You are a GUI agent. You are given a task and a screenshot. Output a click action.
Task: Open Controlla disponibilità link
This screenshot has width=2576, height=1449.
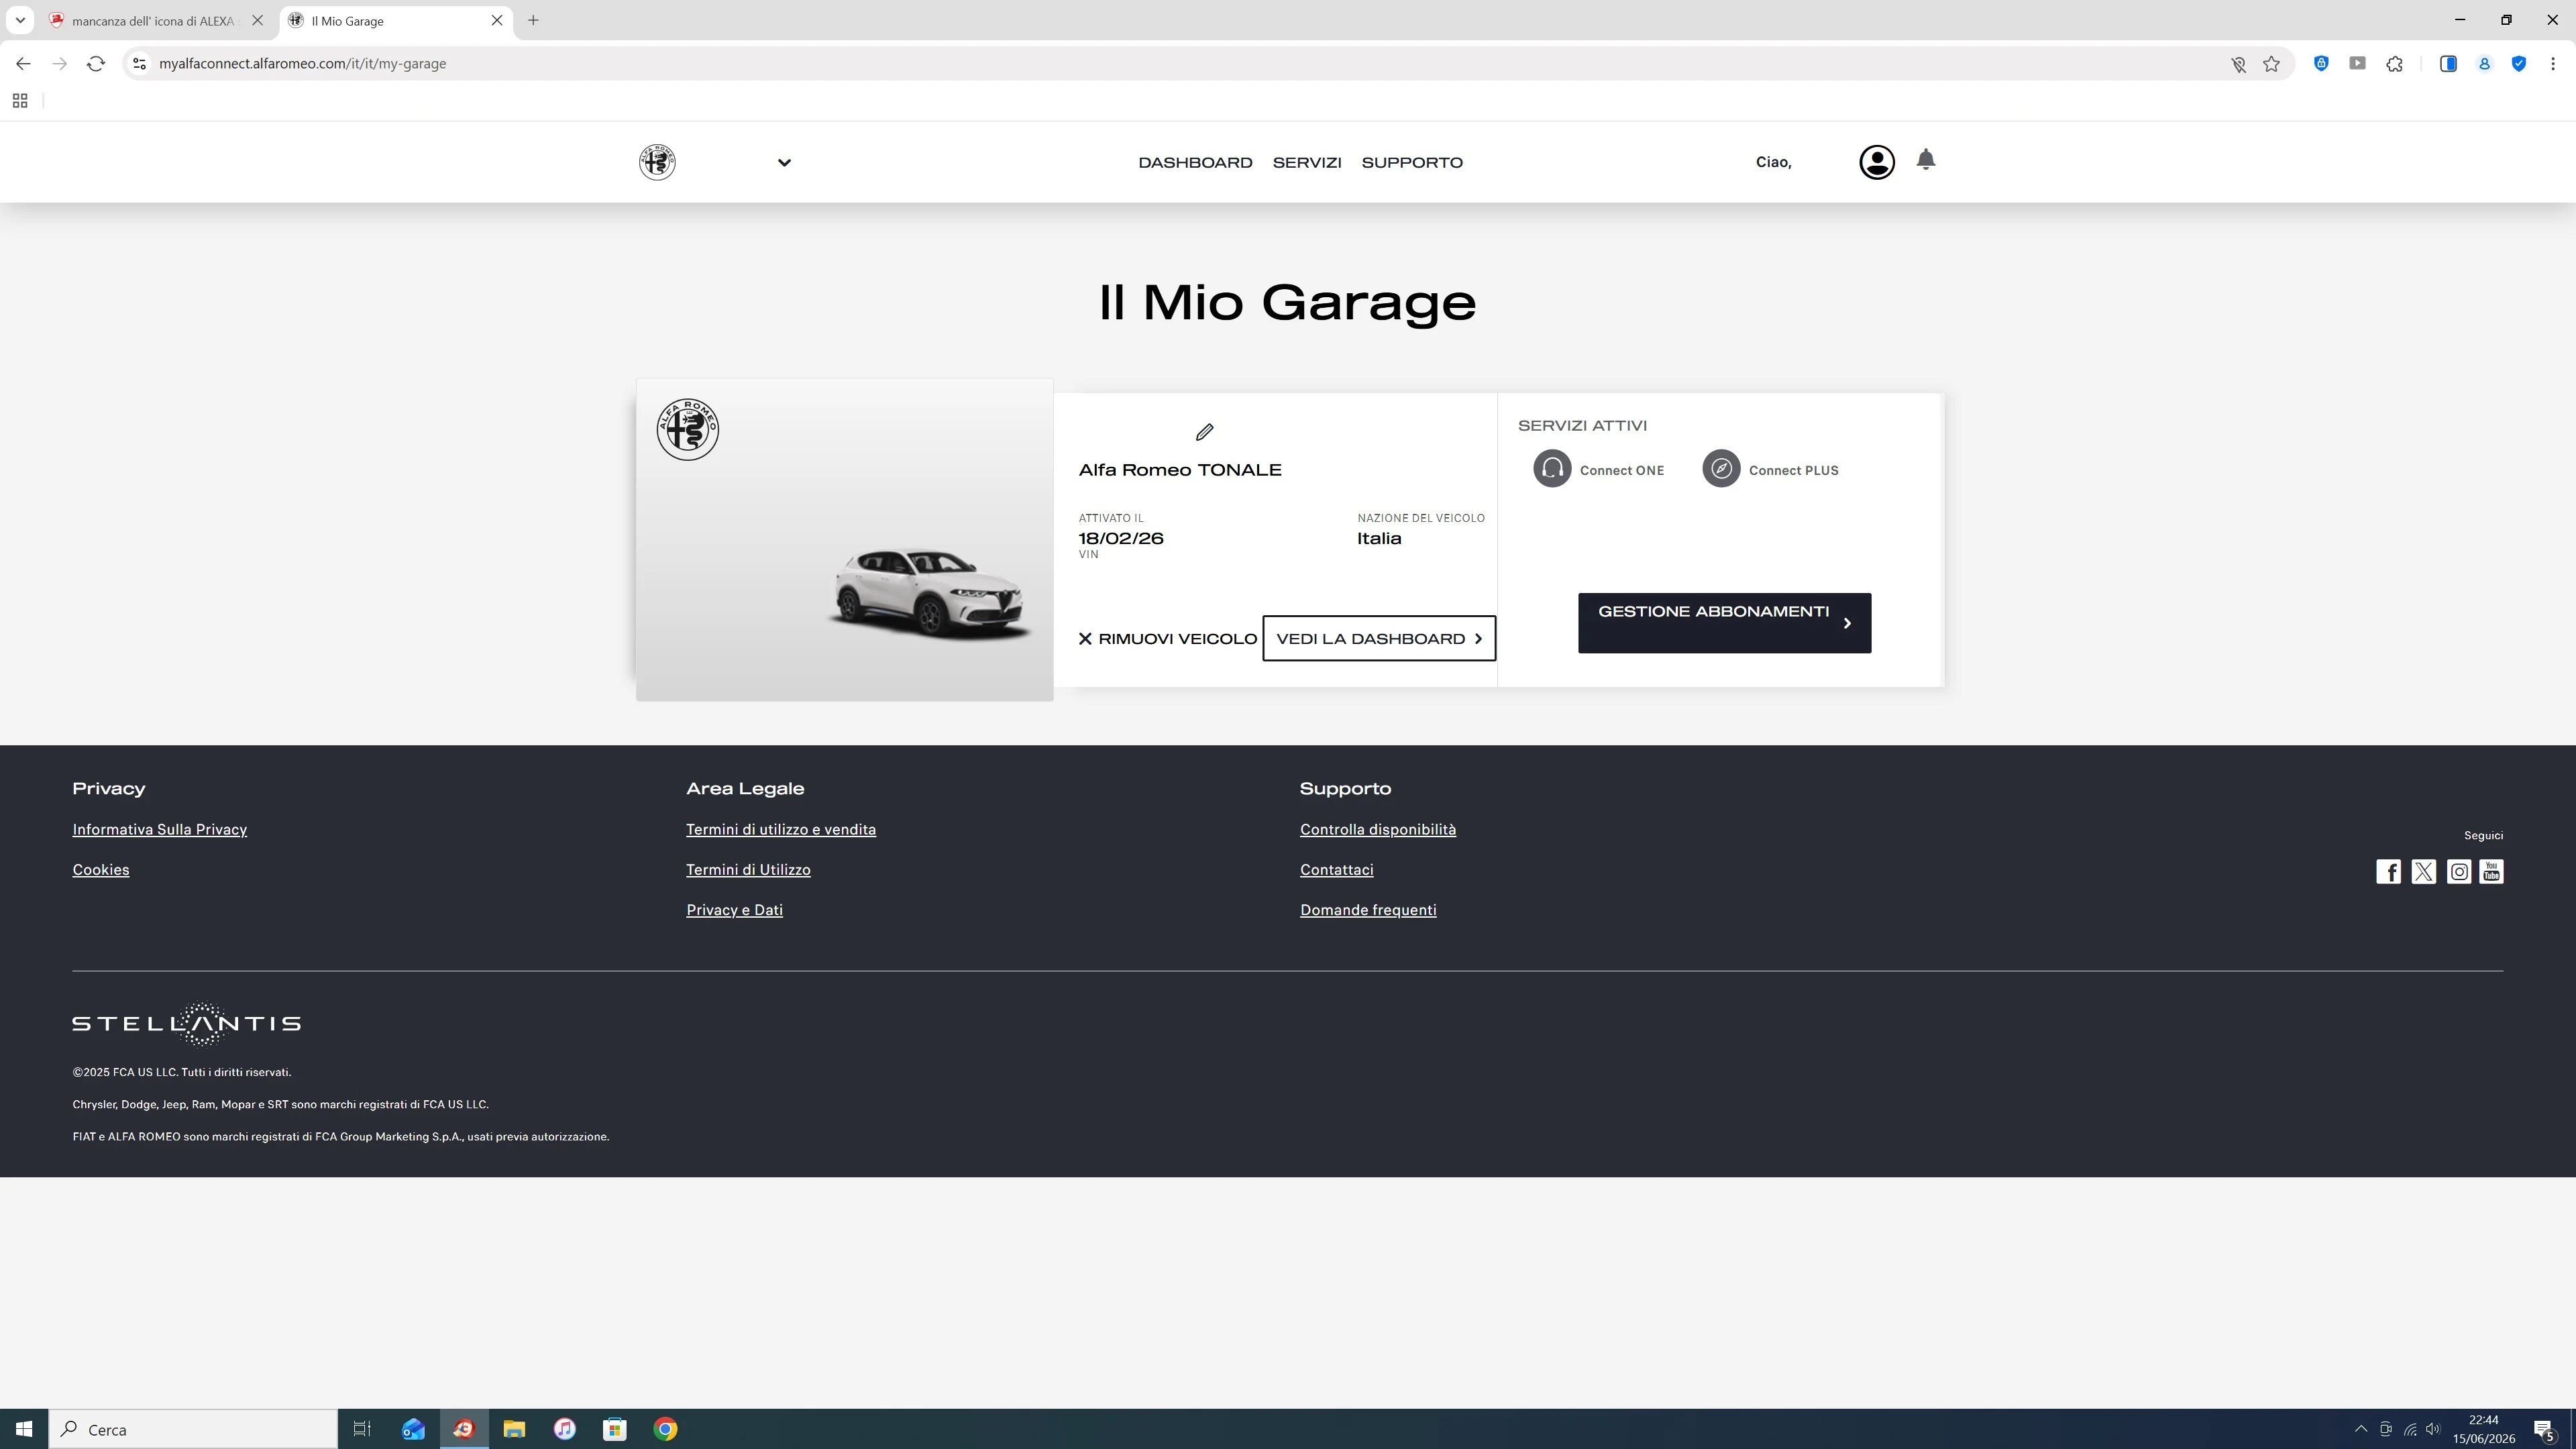pos(1378,830)
